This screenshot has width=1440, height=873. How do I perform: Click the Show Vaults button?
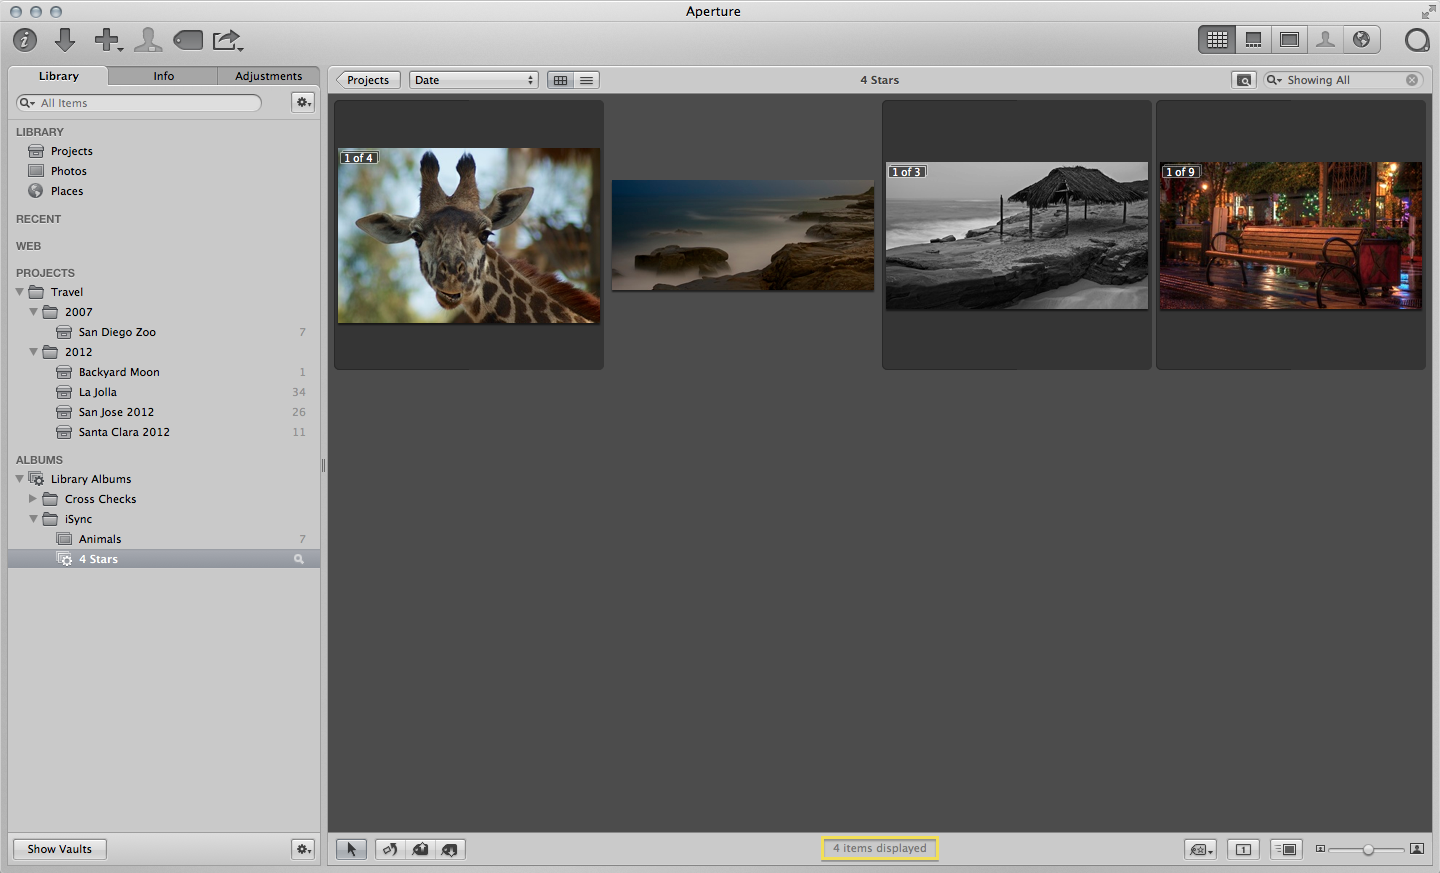[60, 849]
